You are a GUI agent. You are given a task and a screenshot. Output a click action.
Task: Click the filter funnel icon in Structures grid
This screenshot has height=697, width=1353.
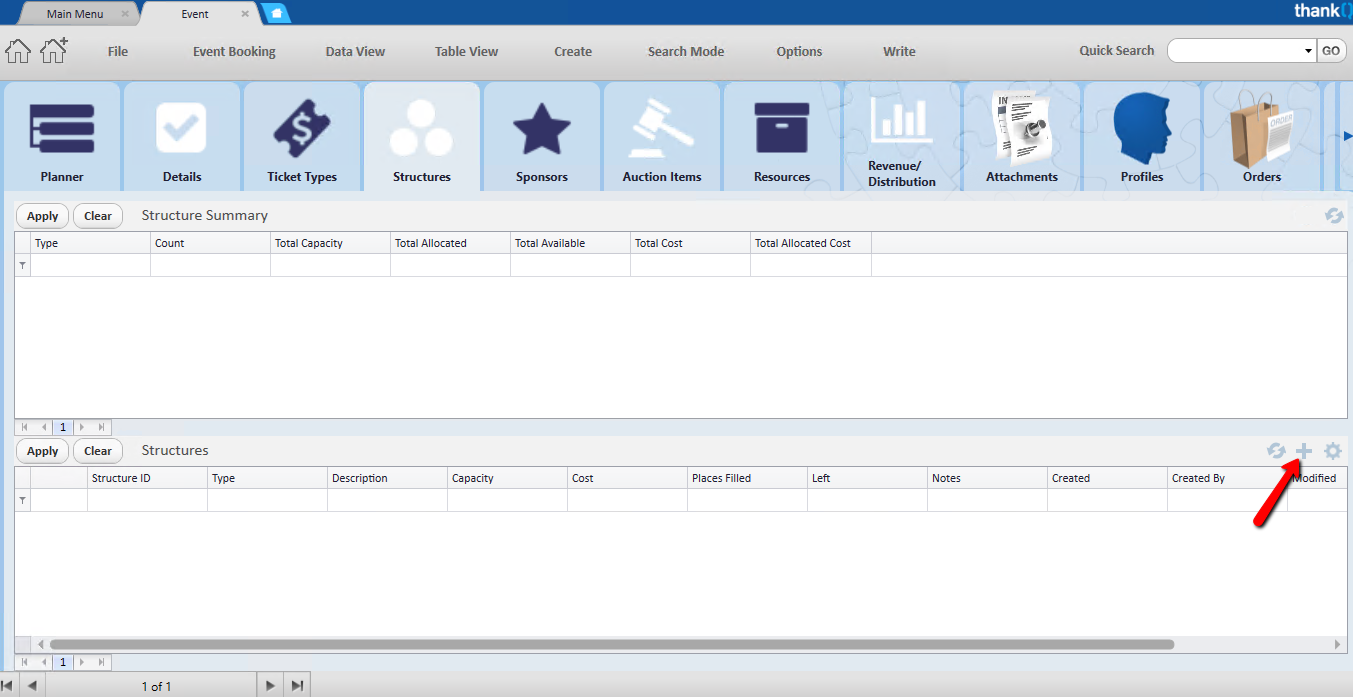pos(22,500)
